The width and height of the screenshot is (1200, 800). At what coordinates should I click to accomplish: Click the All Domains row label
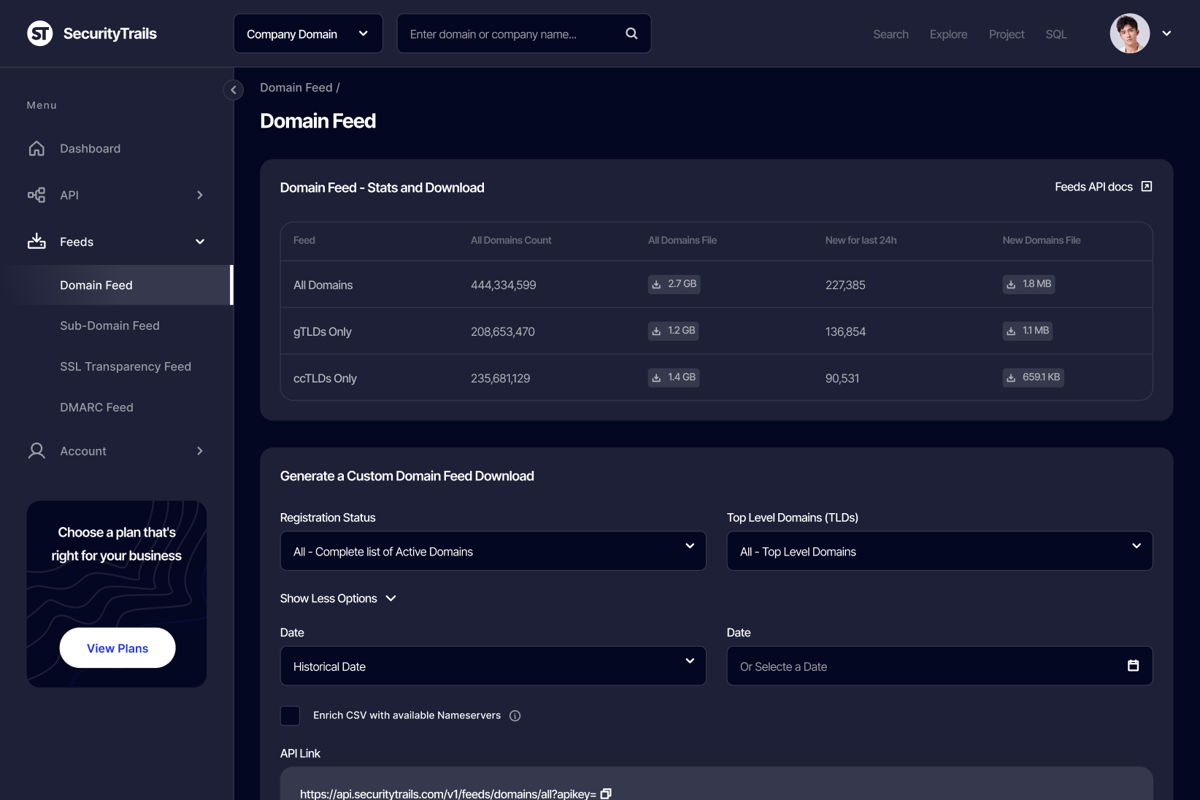pyautogui.click(x=323, y=285)
